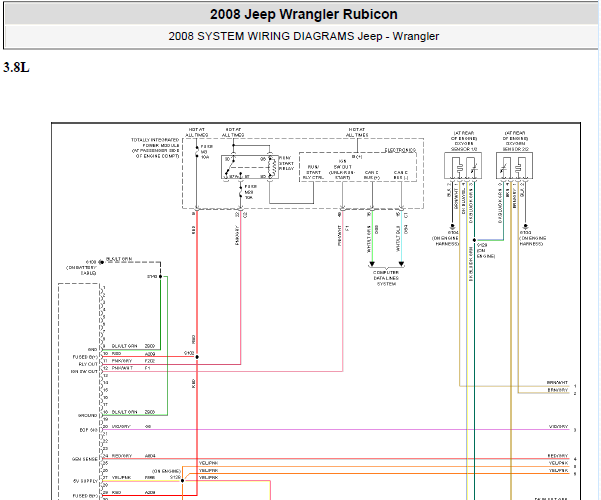Click the "ELECTRONICS" label in power module
The image size is (601, 500).
pos(401,150)
